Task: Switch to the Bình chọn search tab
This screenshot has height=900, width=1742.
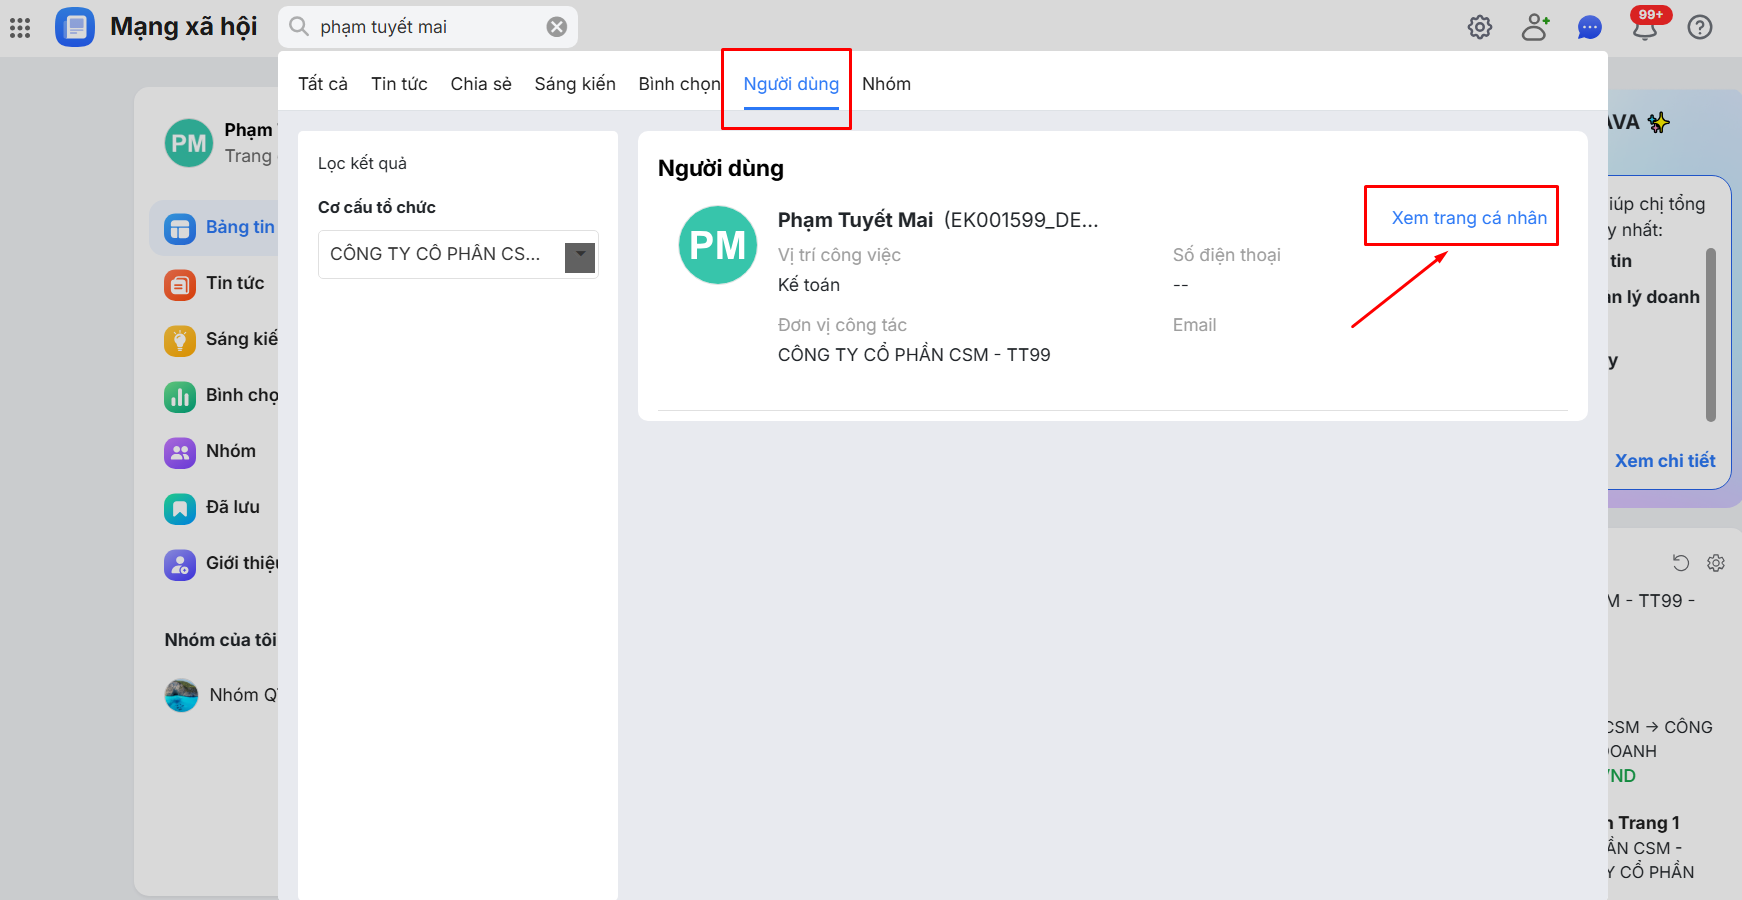Action: point(679,84)
